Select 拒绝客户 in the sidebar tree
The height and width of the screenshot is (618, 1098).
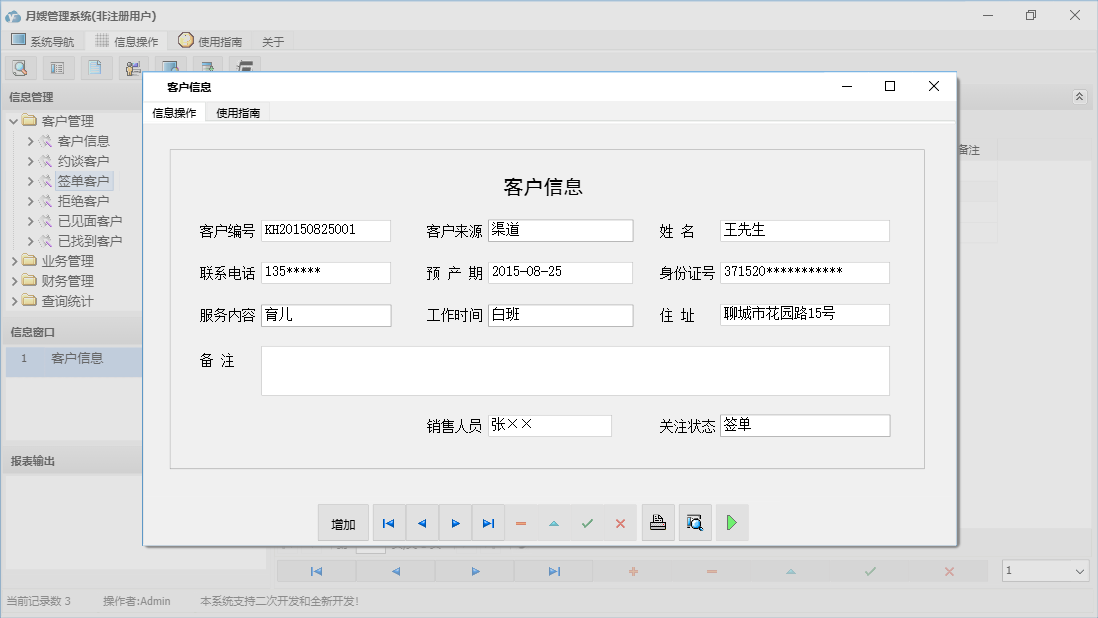[84, 200]
